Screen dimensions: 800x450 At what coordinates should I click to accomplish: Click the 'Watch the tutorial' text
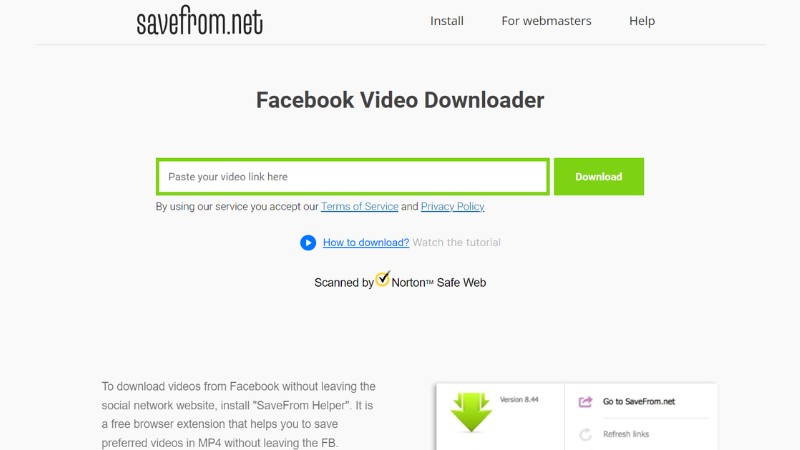456,243
